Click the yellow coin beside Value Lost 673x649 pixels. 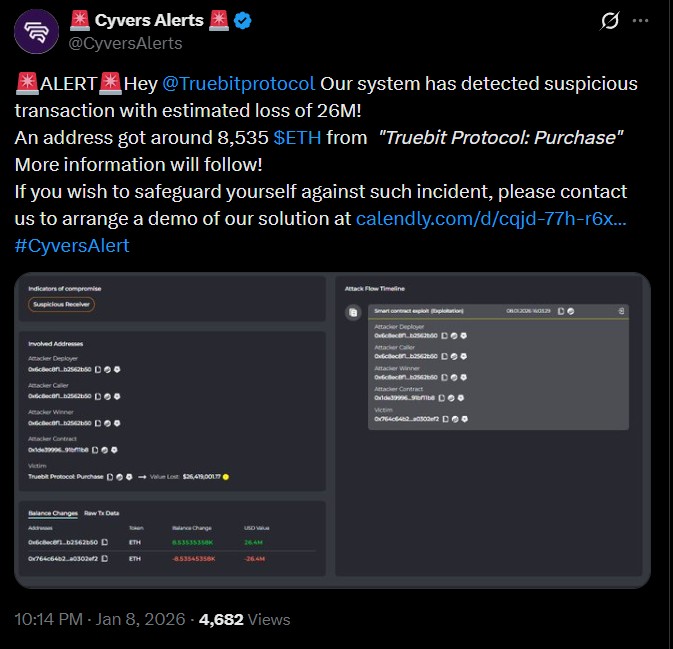(227, 476)
